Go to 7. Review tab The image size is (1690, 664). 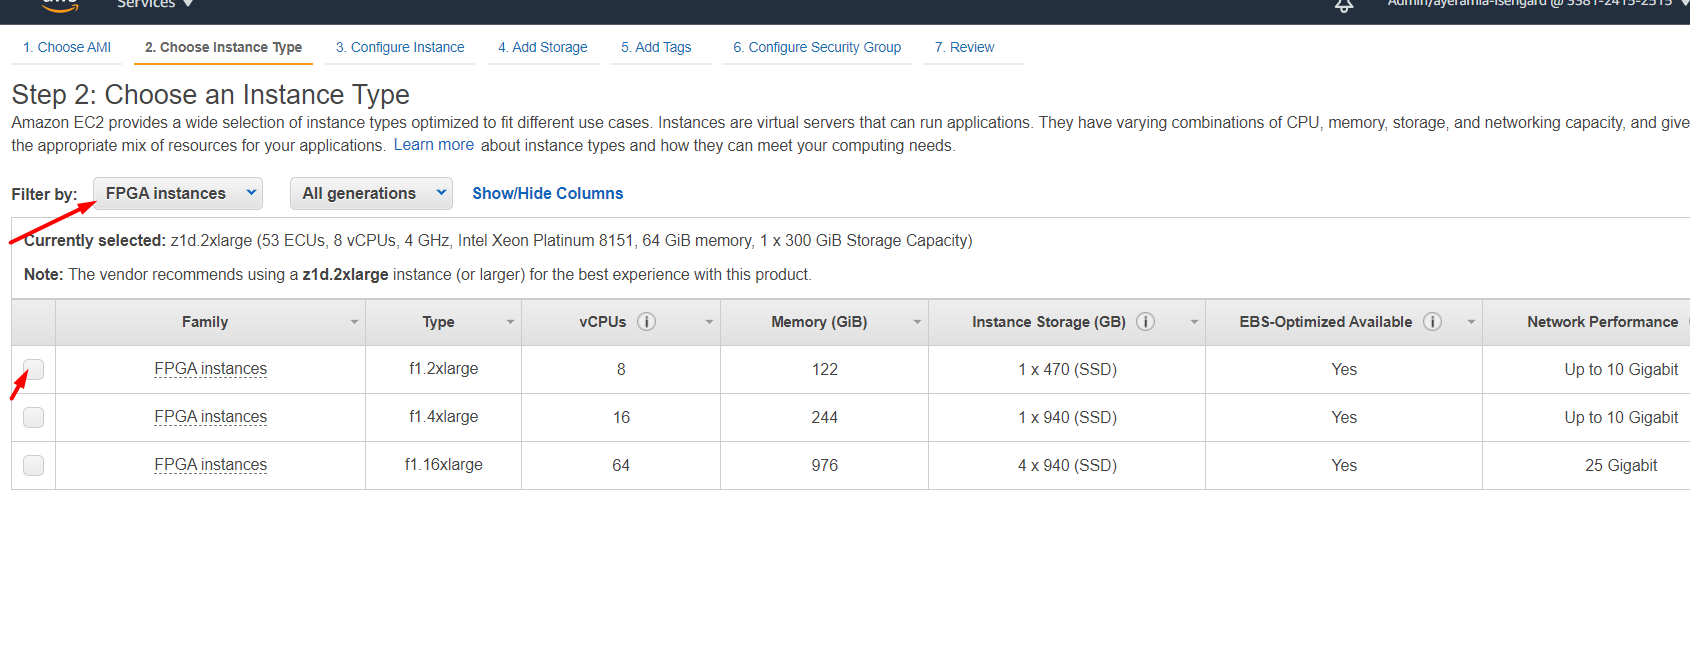(x=964, y=47)
